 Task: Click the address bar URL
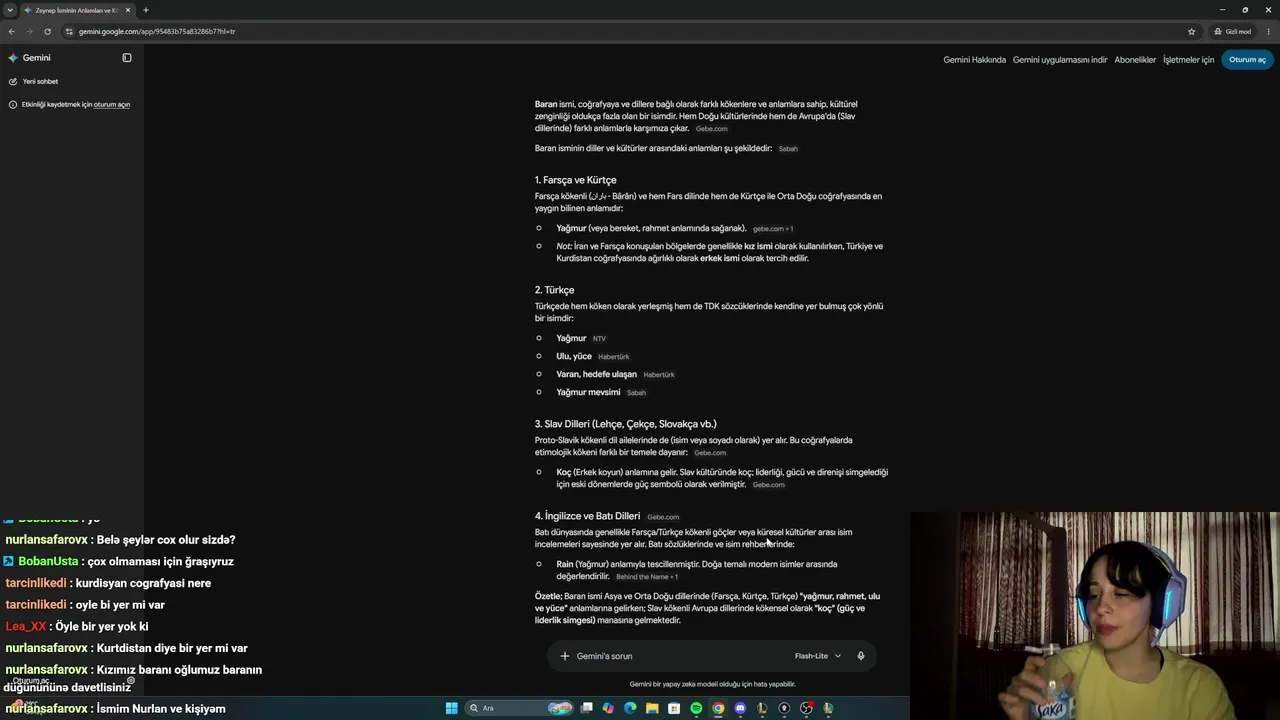pos(157,31)
